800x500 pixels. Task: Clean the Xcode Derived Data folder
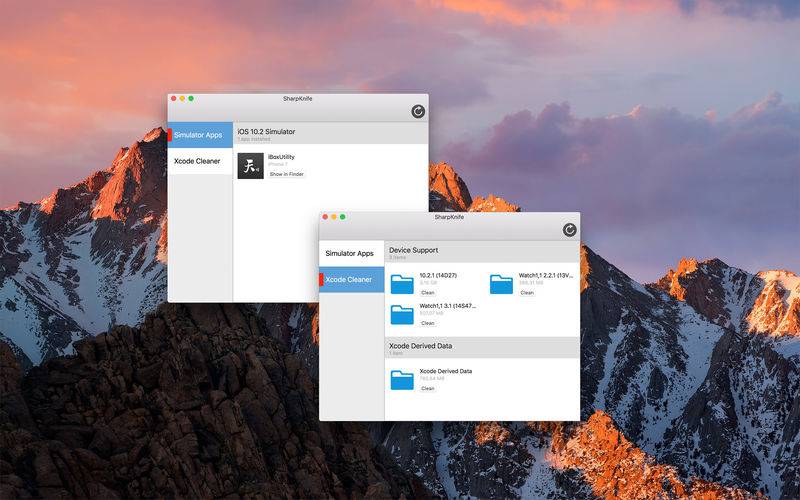click(428, 388)
